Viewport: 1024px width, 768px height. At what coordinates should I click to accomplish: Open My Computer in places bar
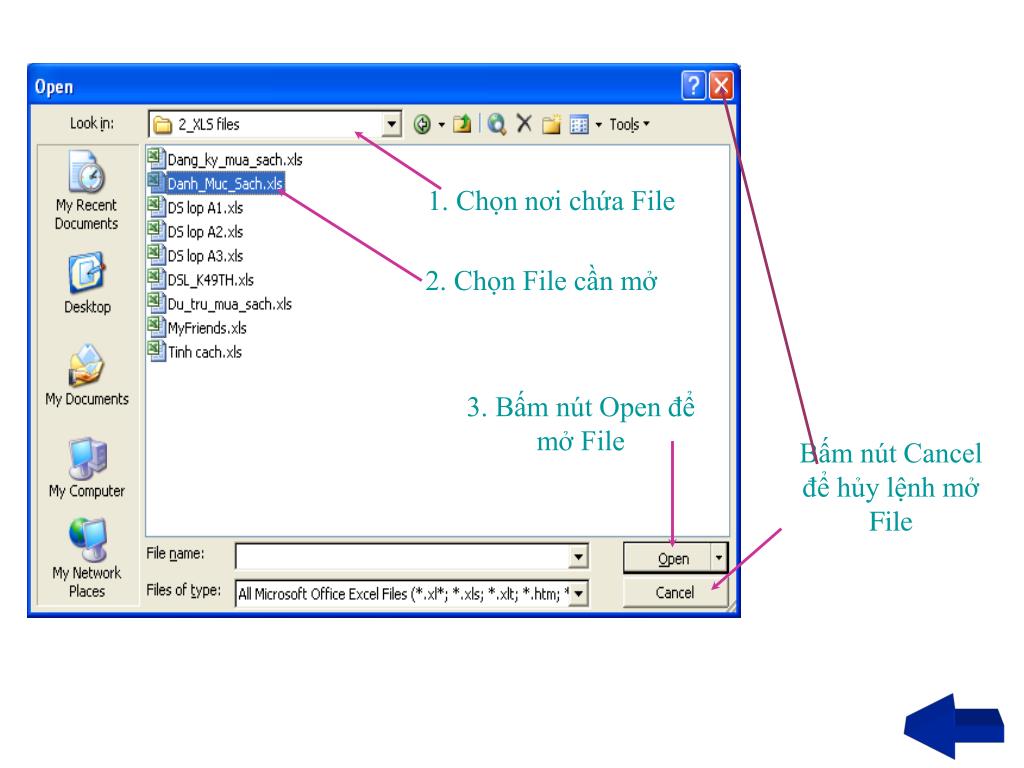pos(87,468)
